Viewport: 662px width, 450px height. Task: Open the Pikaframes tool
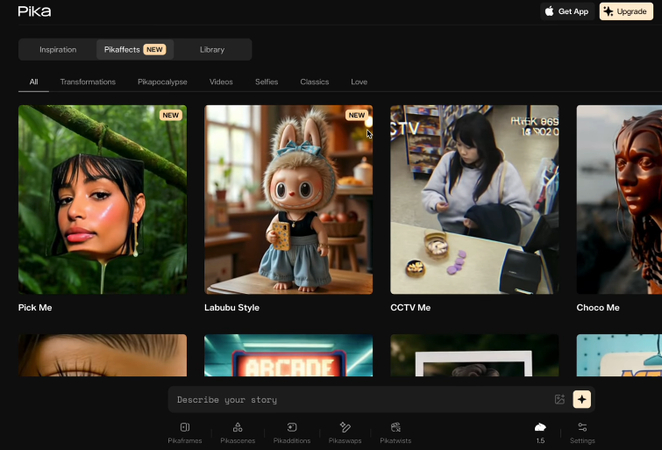coord(184,432)
